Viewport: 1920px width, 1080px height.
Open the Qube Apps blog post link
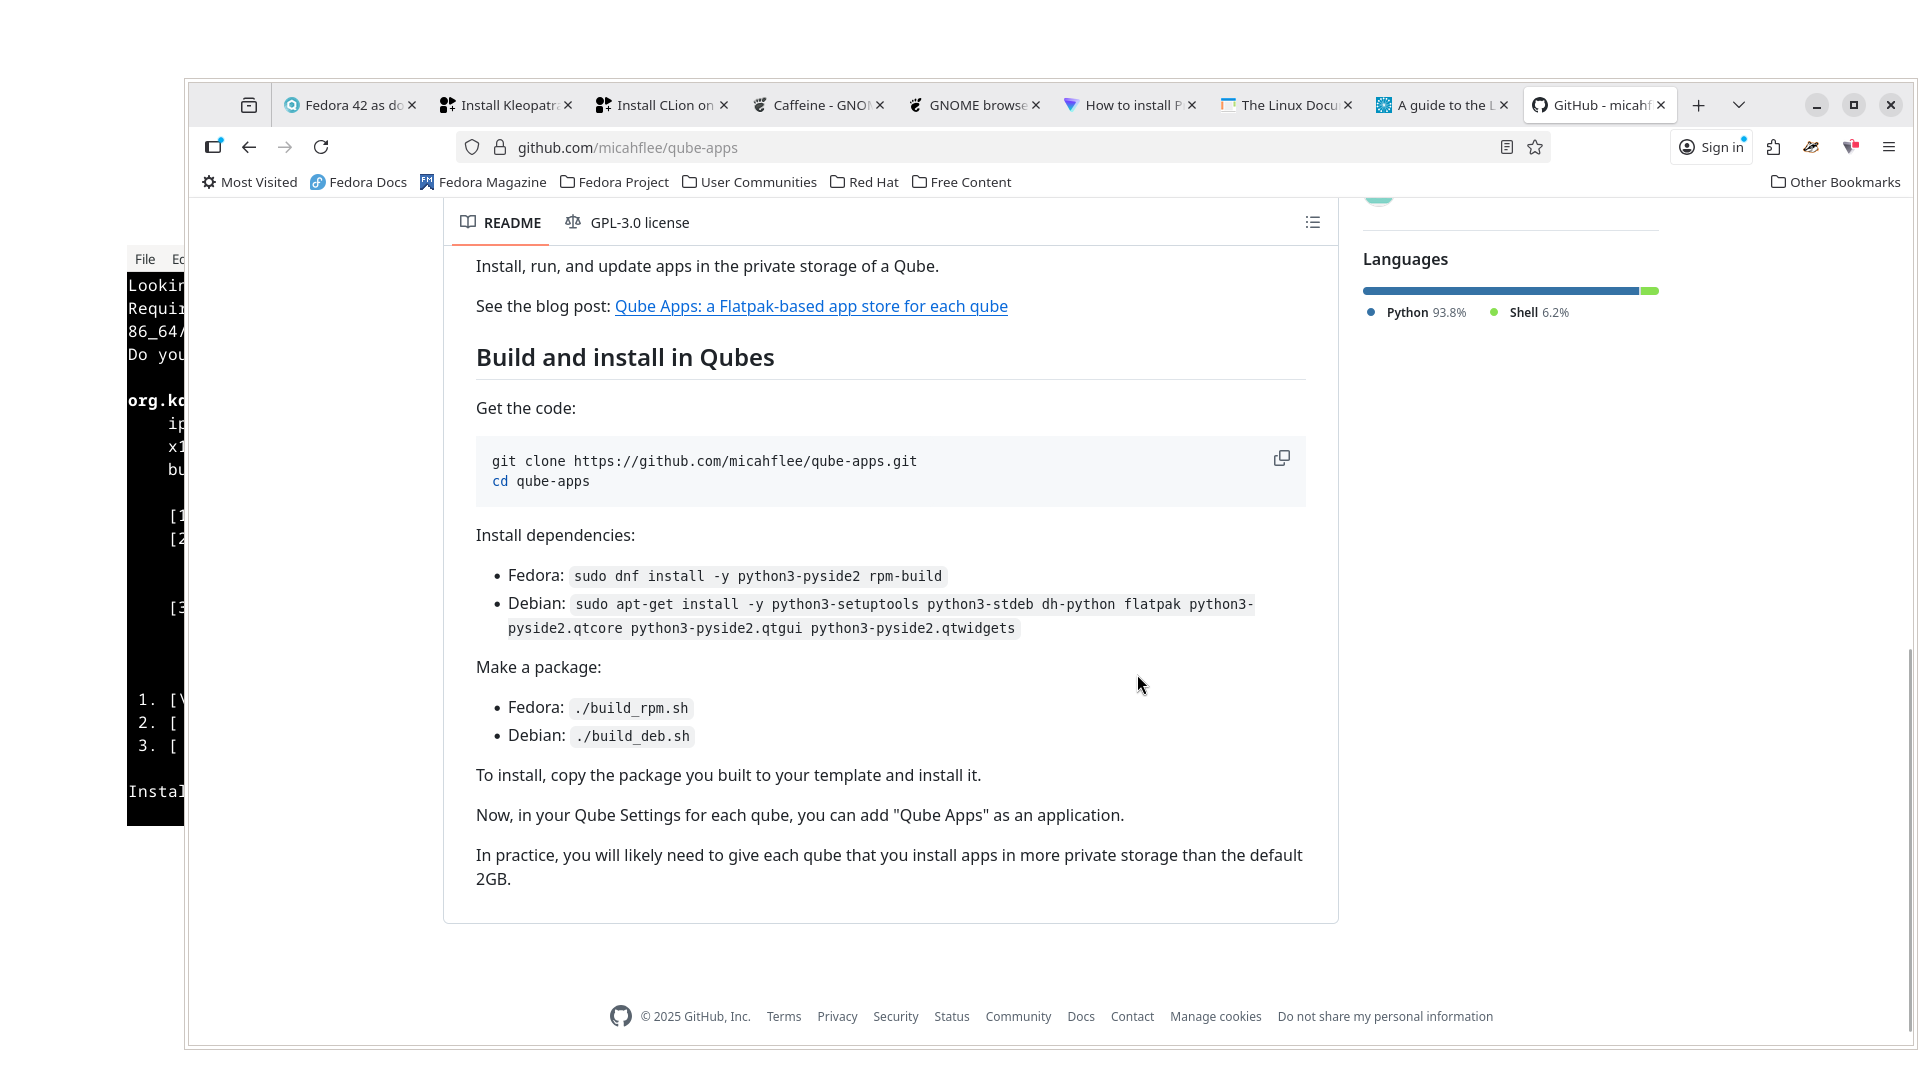pos(811,306)
